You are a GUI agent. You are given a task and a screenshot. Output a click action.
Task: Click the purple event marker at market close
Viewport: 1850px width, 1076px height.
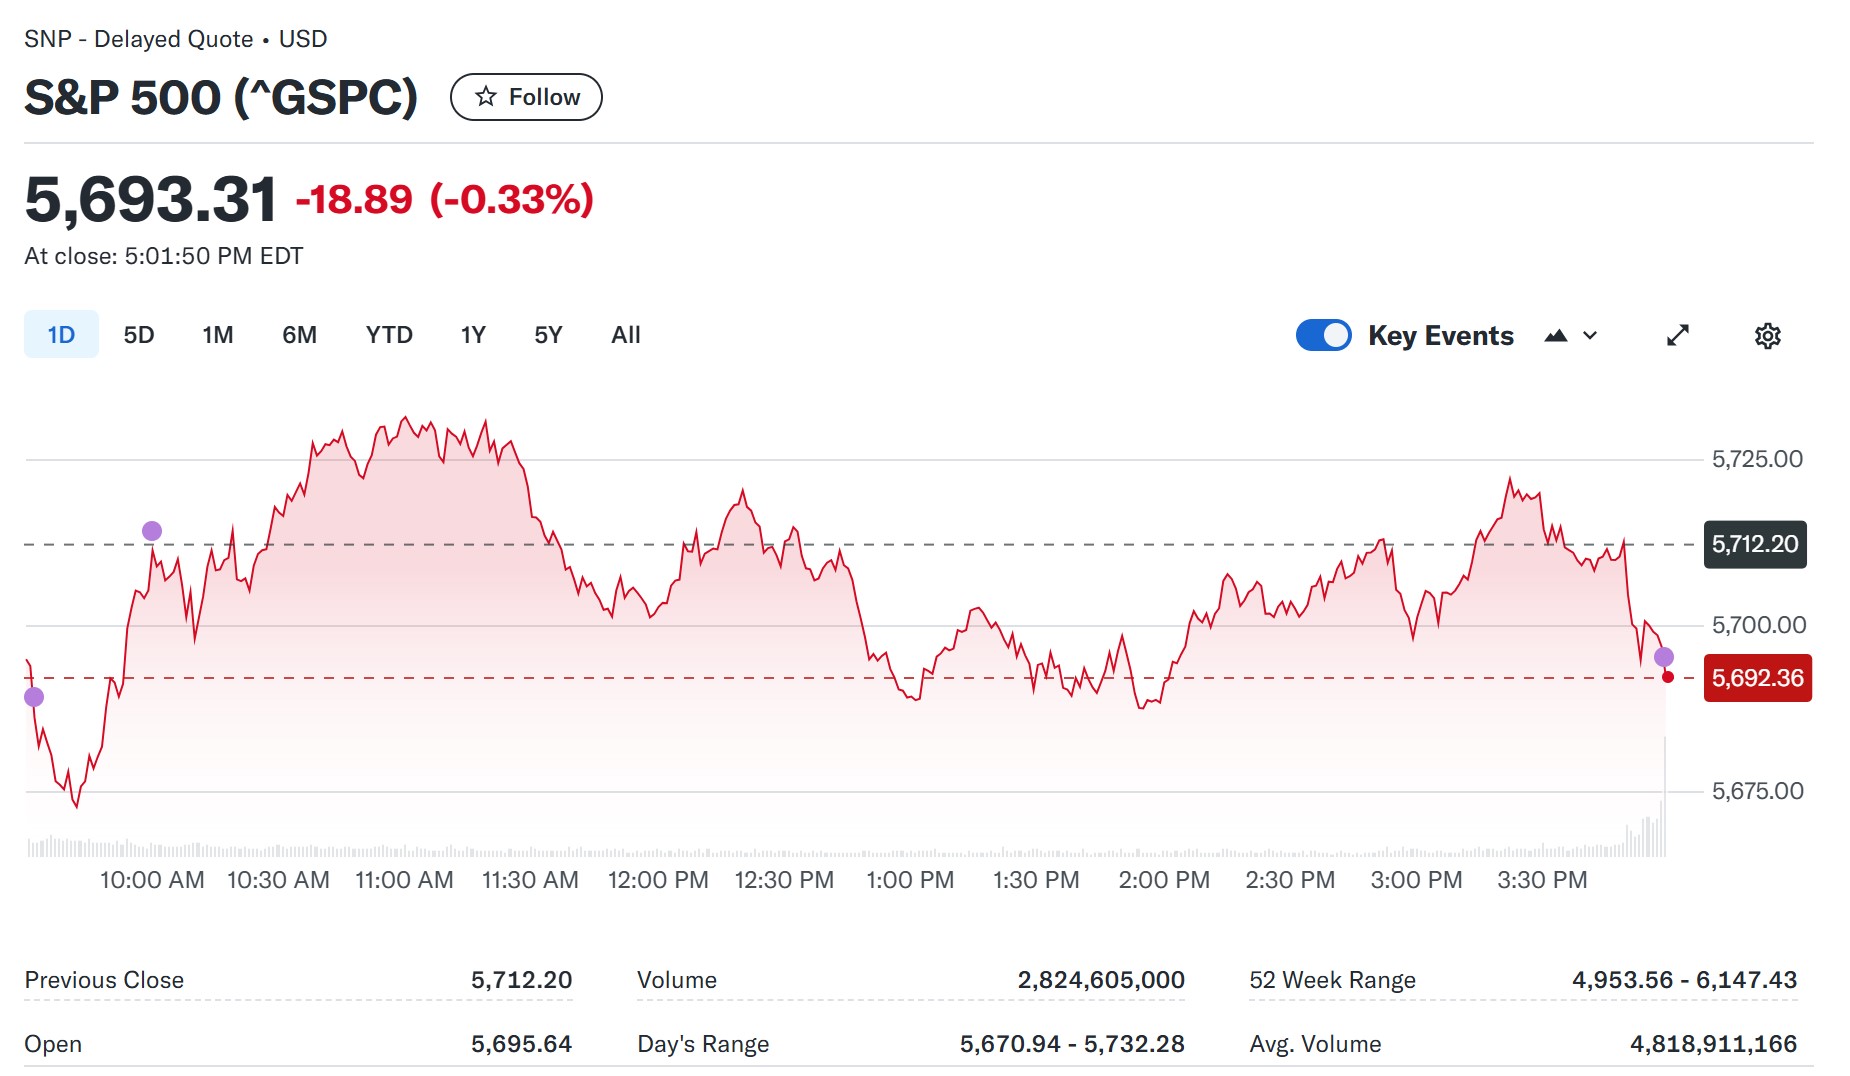(x=1664, y=657)
